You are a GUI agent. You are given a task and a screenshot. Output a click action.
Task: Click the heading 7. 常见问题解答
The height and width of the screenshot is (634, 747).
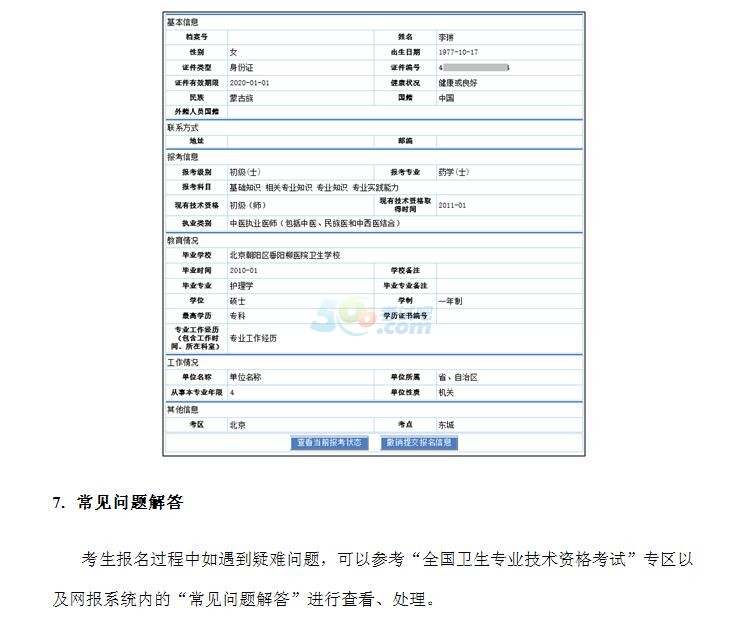point(118,503)
